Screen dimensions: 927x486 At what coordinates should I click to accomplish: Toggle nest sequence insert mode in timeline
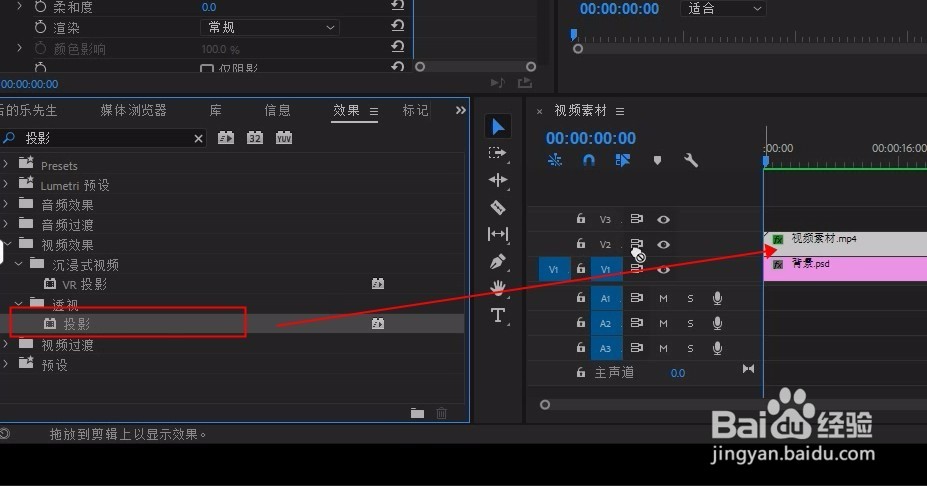pos(555,160)
